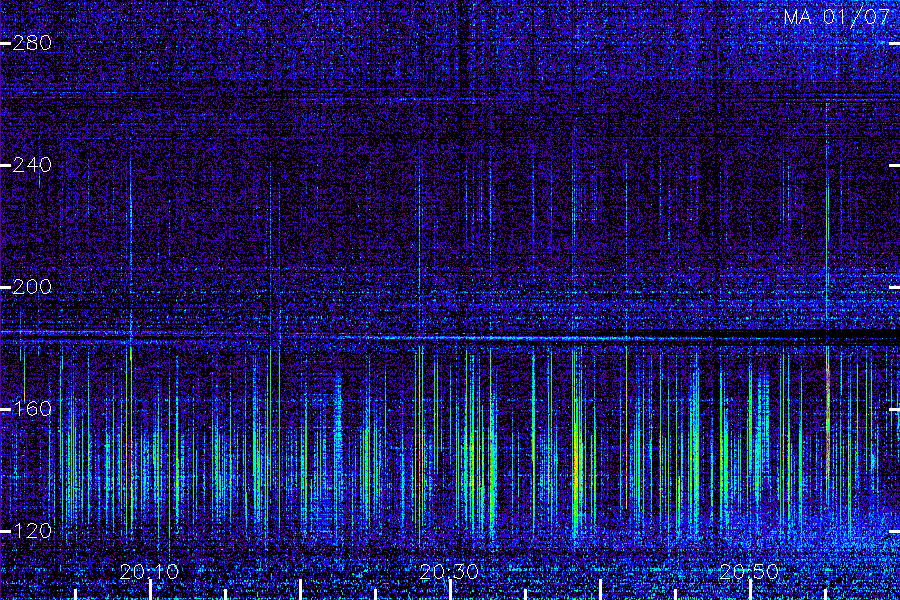Viewport: 900px width, 600px height.
Task: Click the 20:10 time axis label
Action: (x=149, y=571)
